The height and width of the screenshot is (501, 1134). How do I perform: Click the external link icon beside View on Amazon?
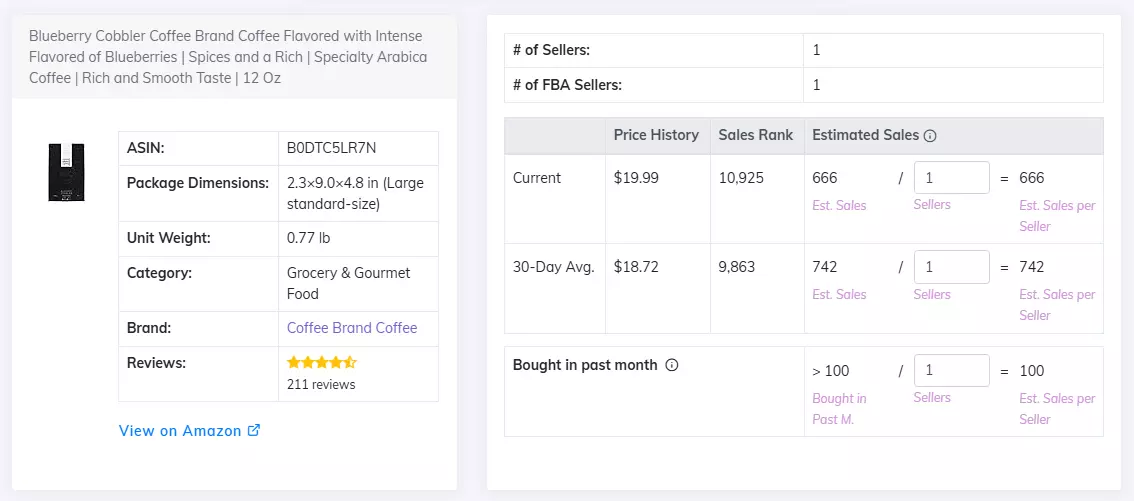tap(254, 430)
